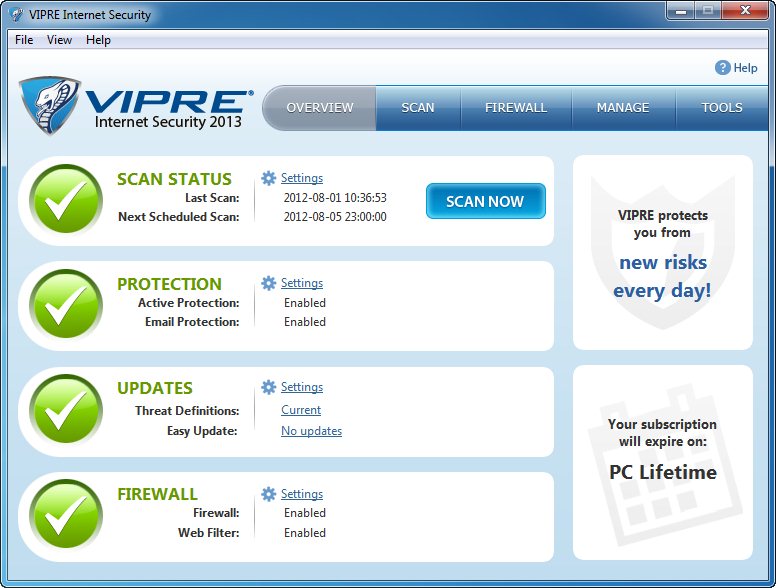Minimize the VIPRE window
Viewport: 776px width, 588px height.
[x=681, y=10]
